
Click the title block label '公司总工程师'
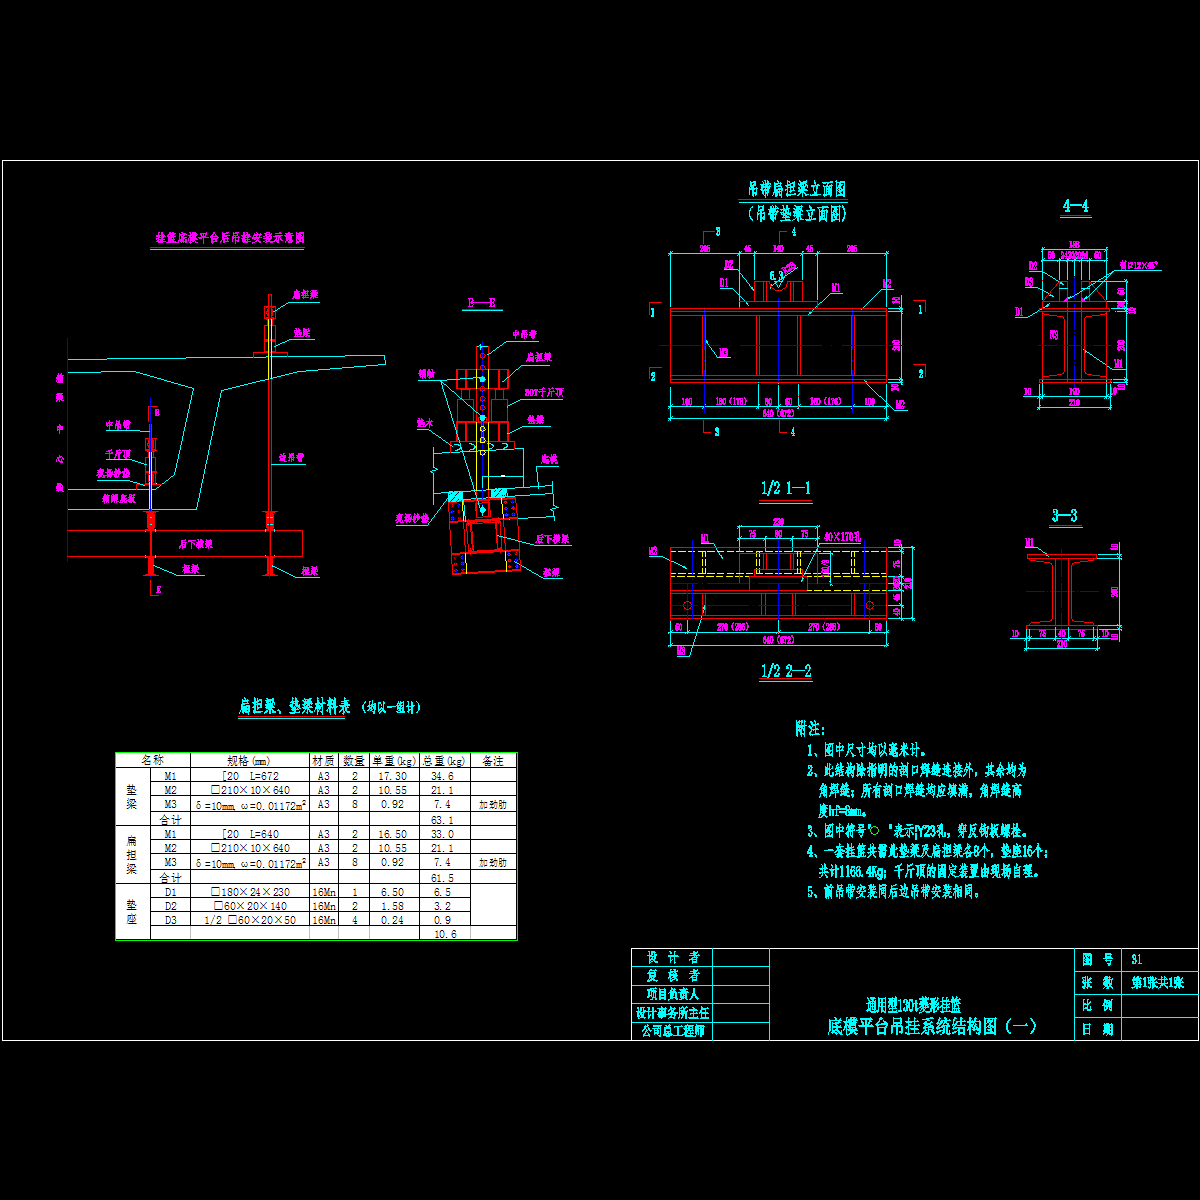[672, 1030]
